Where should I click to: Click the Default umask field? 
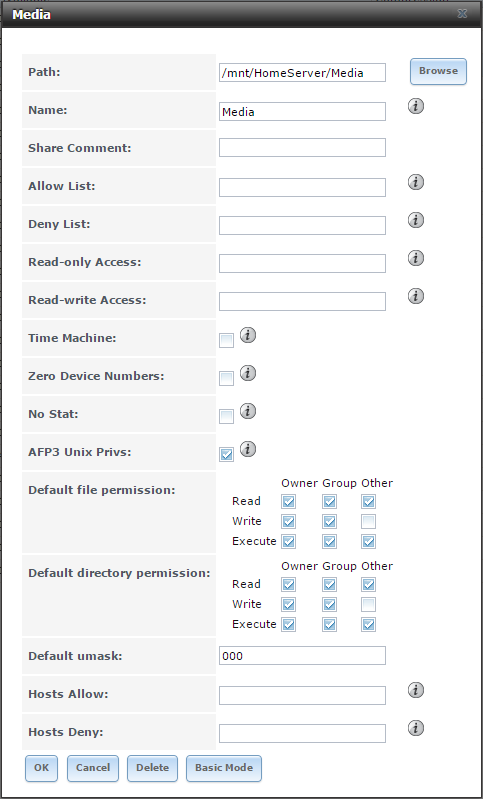coord(302,656)
